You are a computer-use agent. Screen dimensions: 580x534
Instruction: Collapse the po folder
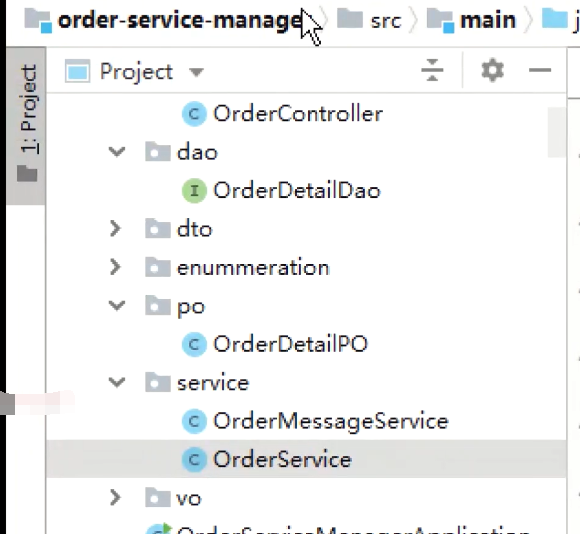pyautogui.click(x=117, y=306)
